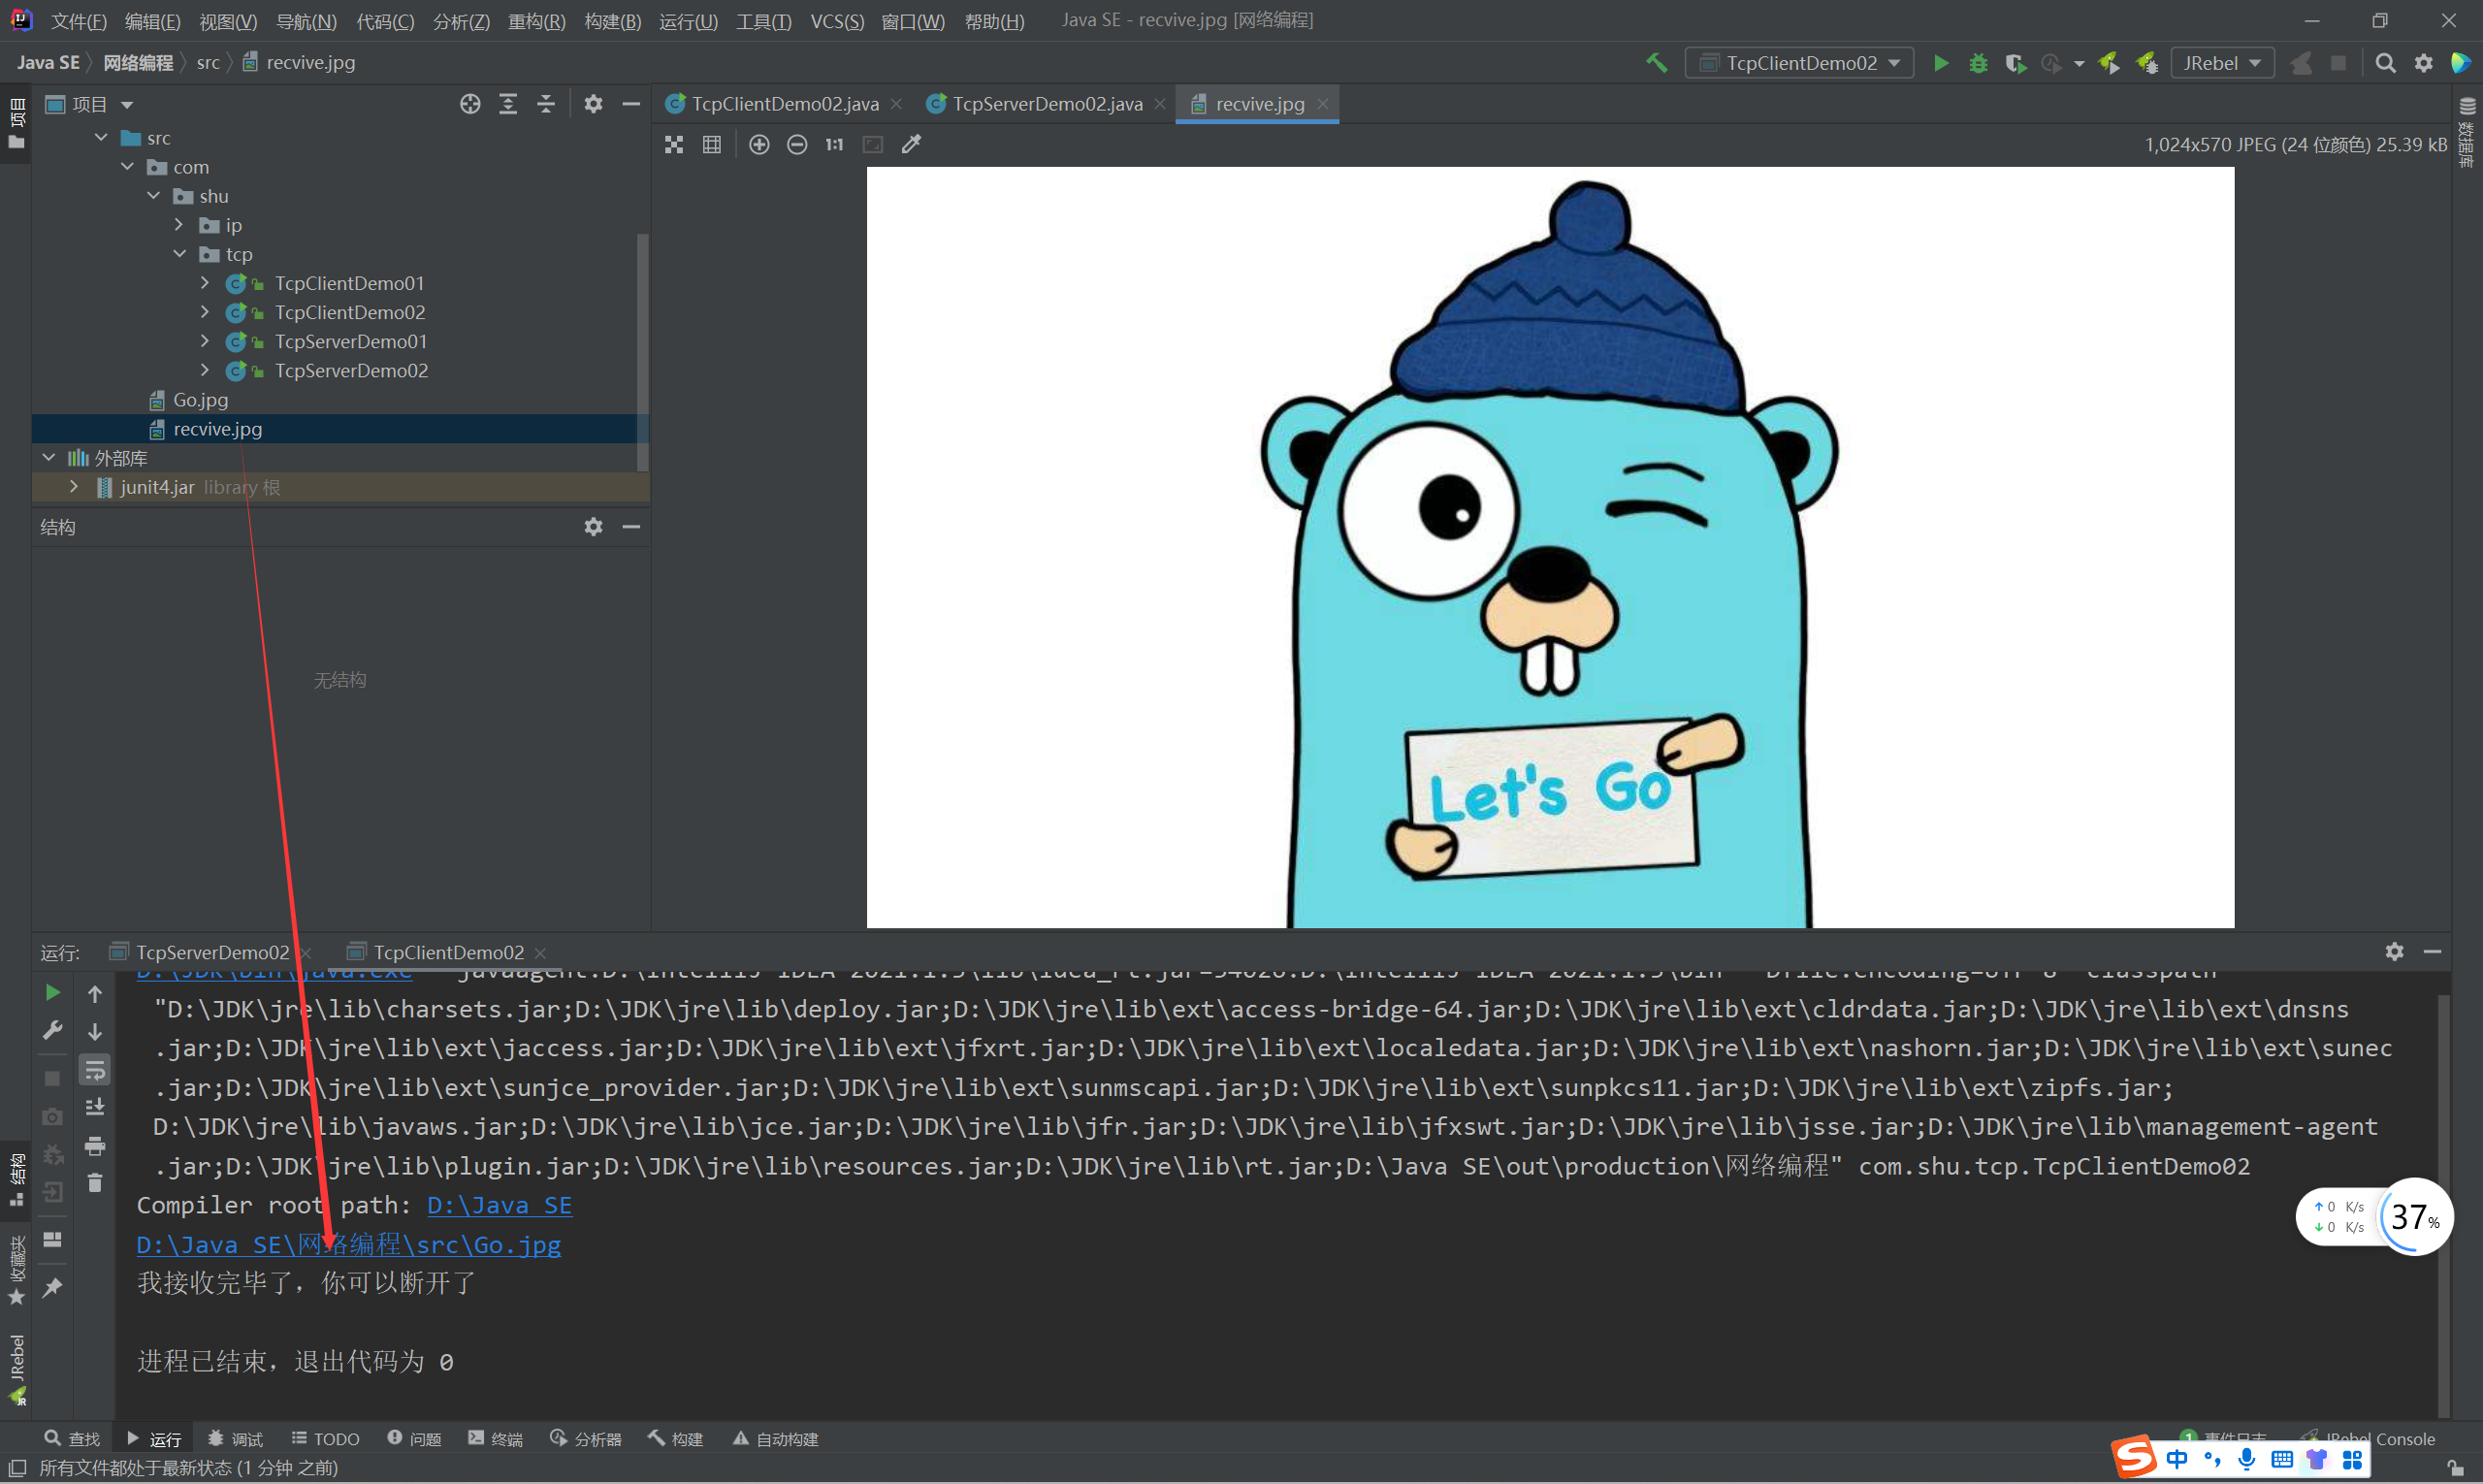Set image to actual size 1:1
Image resolution: width=2483 pixels, height=1484 pixels.
click(835, 145)
